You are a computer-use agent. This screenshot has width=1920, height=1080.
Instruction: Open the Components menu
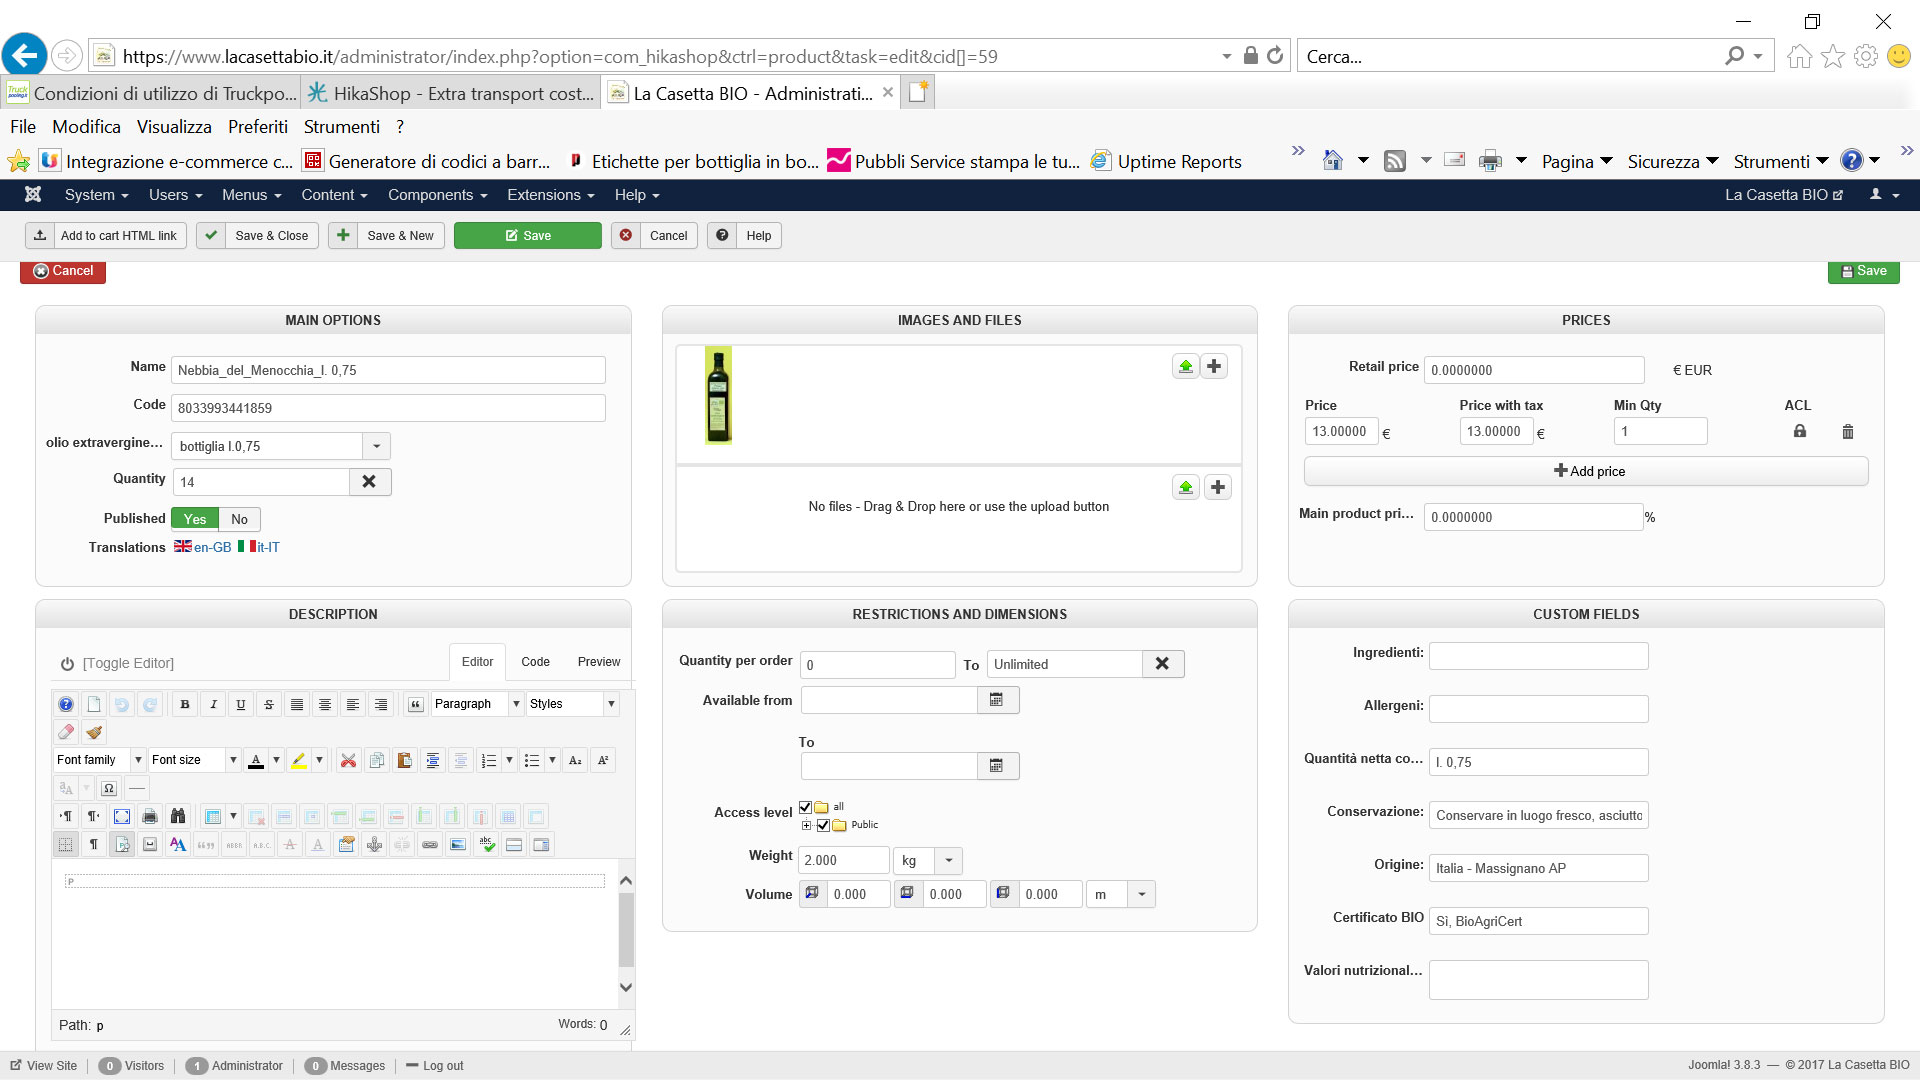click(437, 195)
